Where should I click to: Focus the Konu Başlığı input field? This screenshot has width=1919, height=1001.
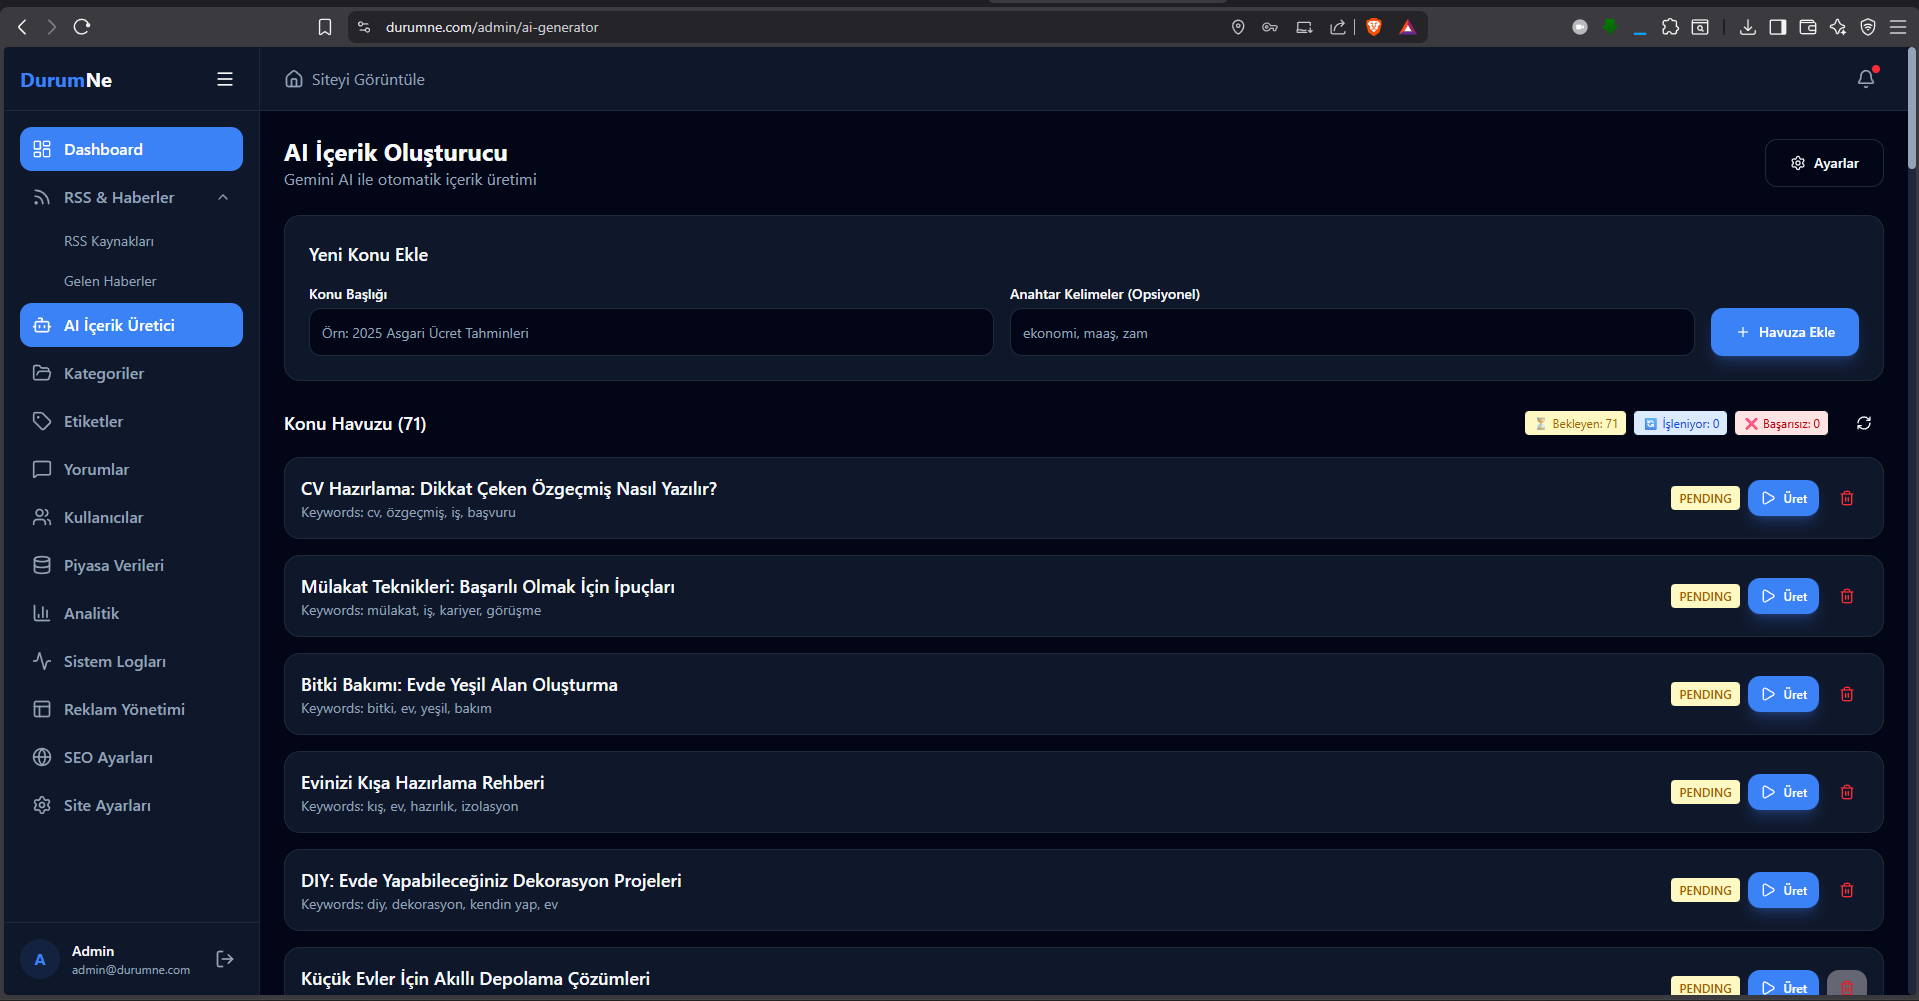pos(651,332)
